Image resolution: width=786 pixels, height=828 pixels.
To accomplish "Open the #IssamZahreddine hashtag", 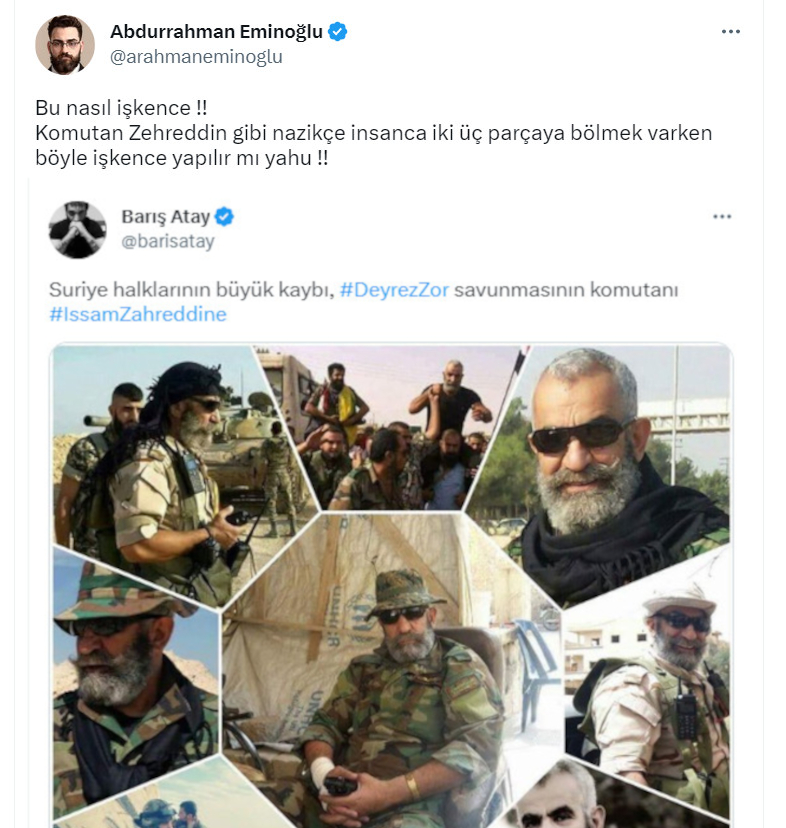I will (x=138, y=314).
